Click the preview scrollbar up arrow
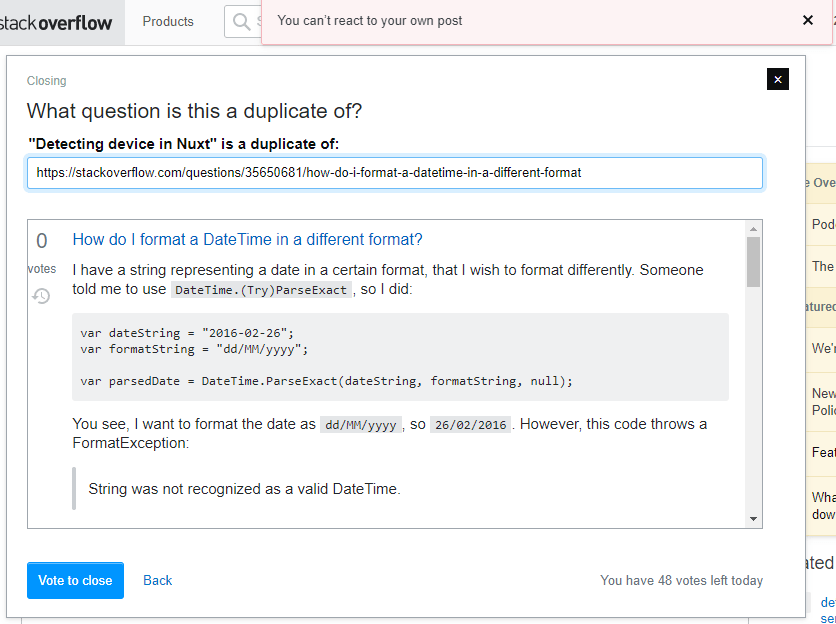This screenshot has height=624, width=836. [753, 229]
